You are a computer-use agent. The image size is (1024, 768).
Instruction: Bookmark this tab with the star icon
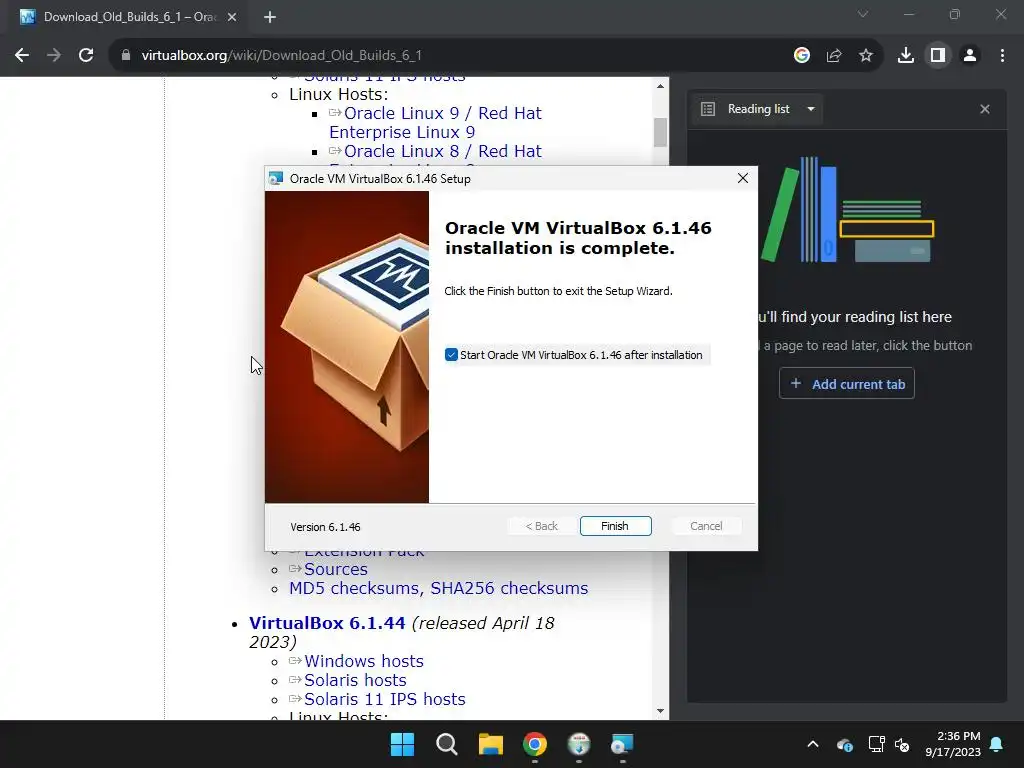866,56
